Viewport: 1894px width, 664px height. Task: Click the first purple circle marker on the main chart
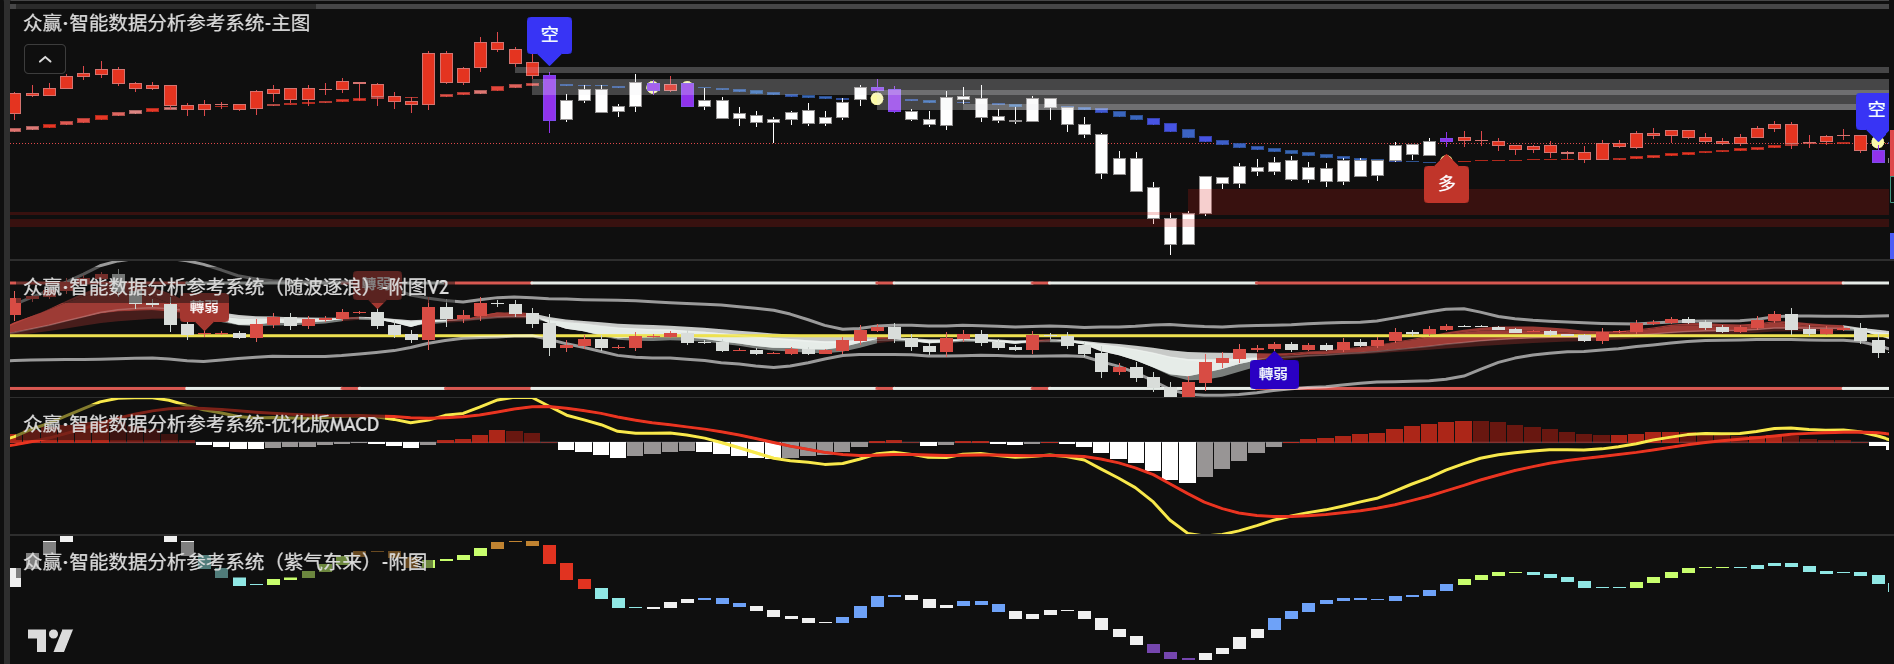tap(653, 87)
